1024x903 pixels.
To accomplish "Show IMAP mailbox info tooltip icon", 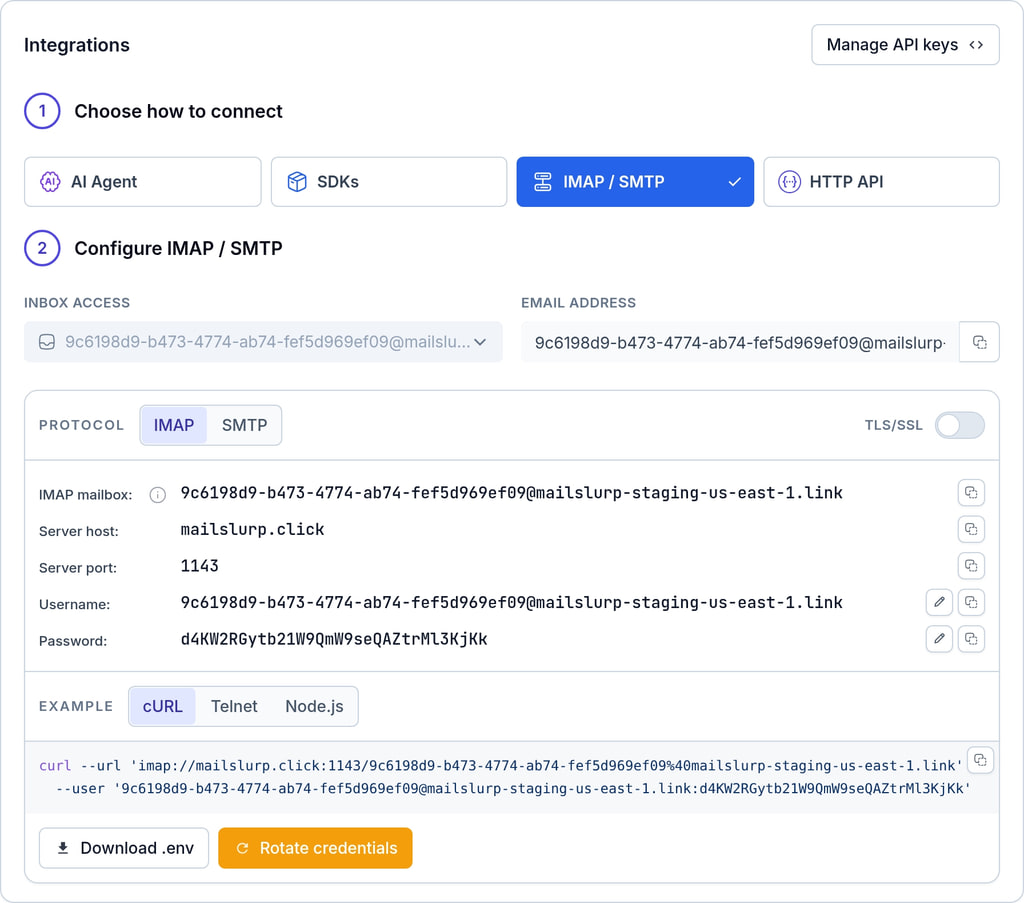I will [157, 495].
